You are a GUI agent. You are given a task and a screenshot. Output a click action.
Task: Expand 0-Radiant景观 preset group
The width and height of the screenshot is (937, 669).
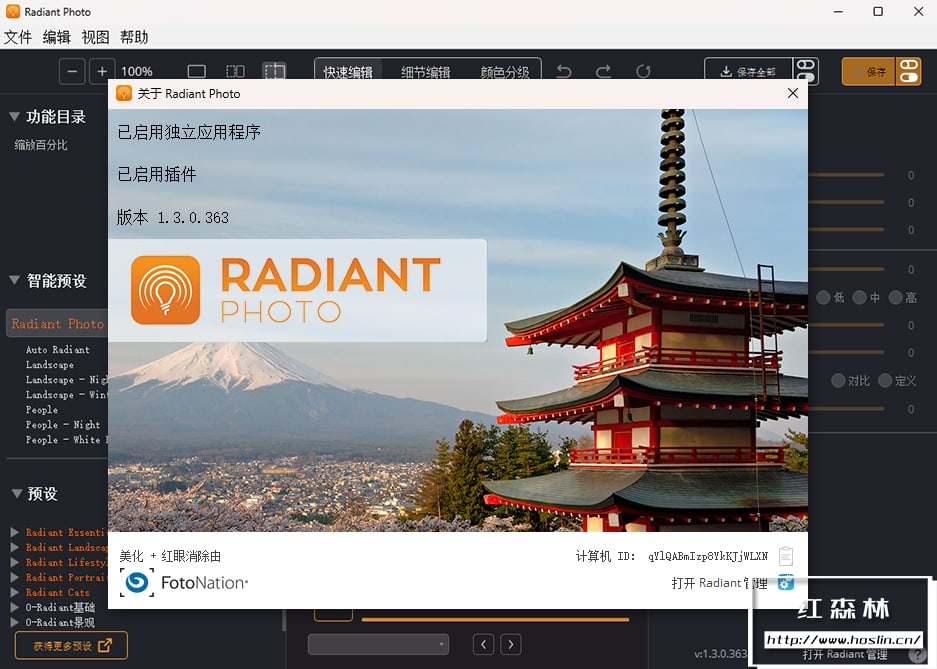click(x=14, y=622)
